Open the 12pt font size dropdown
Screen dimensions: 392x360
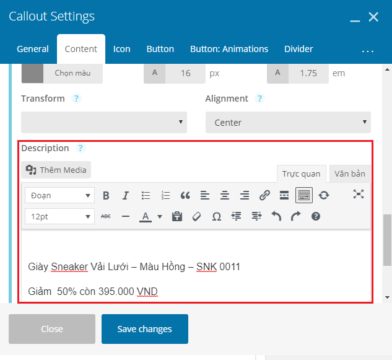[x=60, y=217]
